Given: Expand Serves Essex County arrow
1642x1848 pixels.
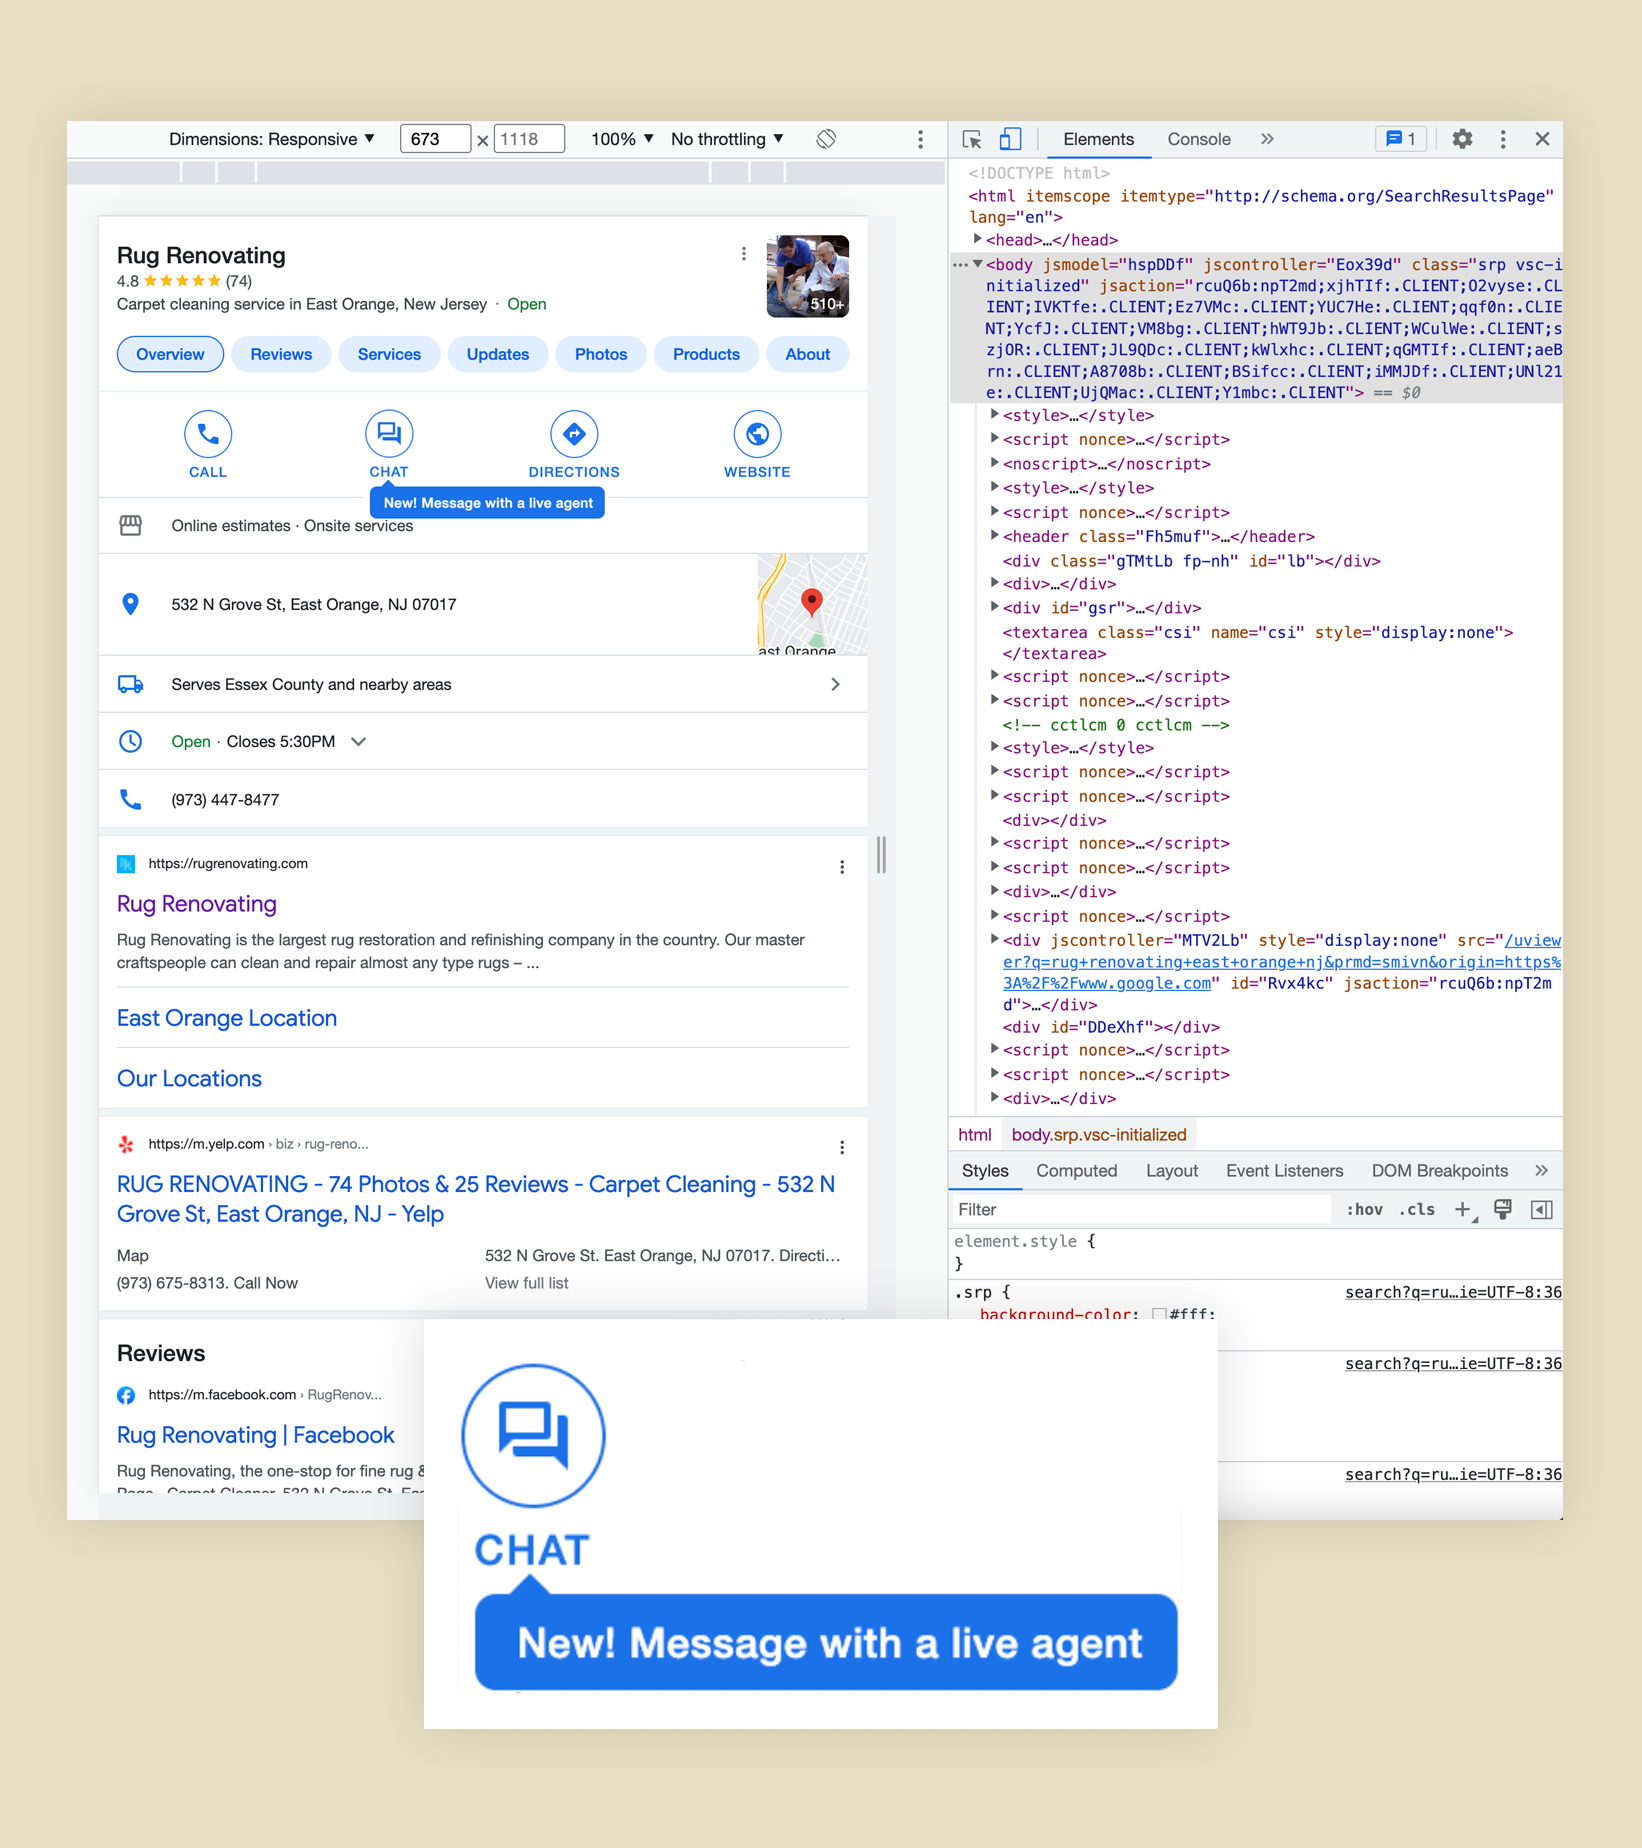Looking at the screenshot, I should click(x=835, y=684).
